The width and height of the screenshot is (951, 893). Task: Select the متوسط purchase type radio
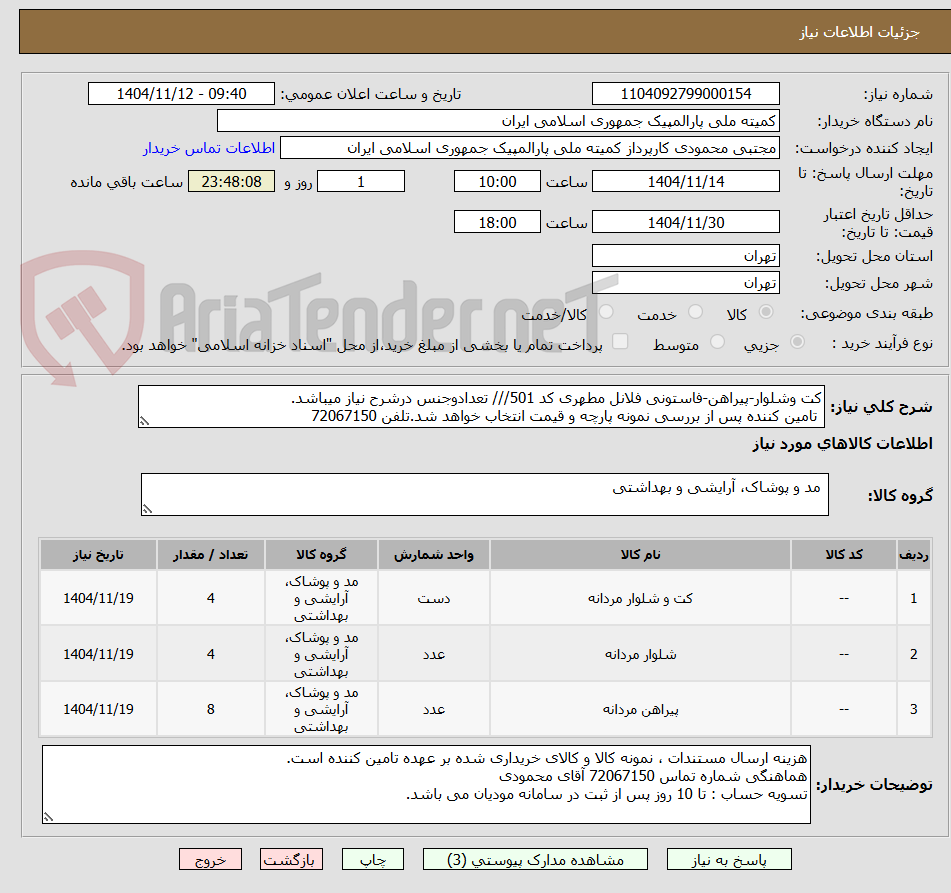[717, 342]
